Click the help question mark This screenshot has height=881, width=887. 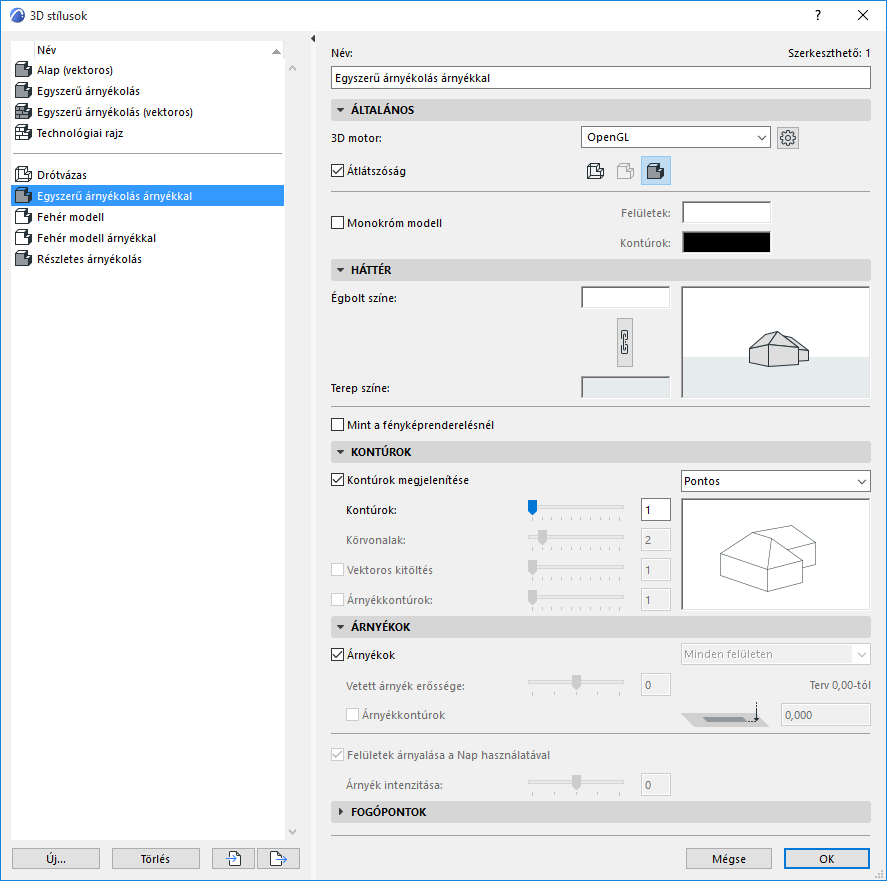818,15
